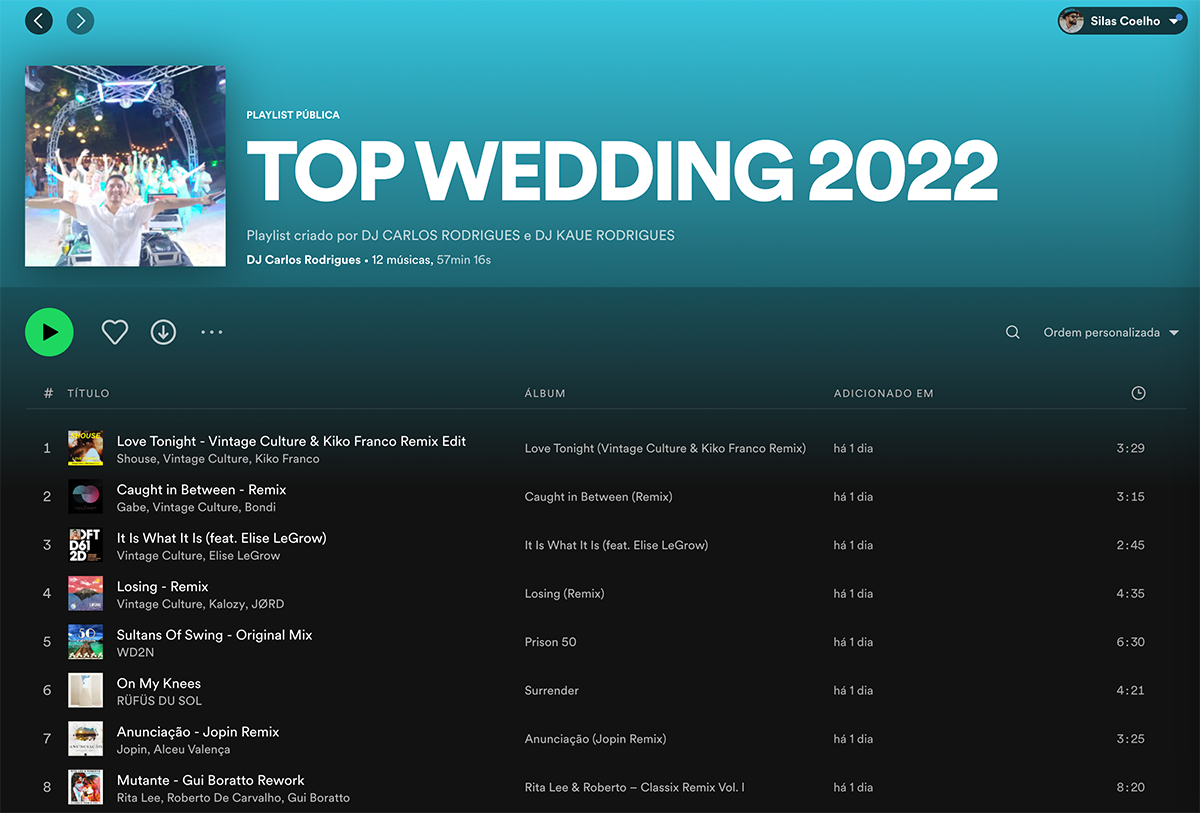Open the Surrender album link
This screenshot has width=1200, height=813.
pyautogui.click(x=551, y=691)
